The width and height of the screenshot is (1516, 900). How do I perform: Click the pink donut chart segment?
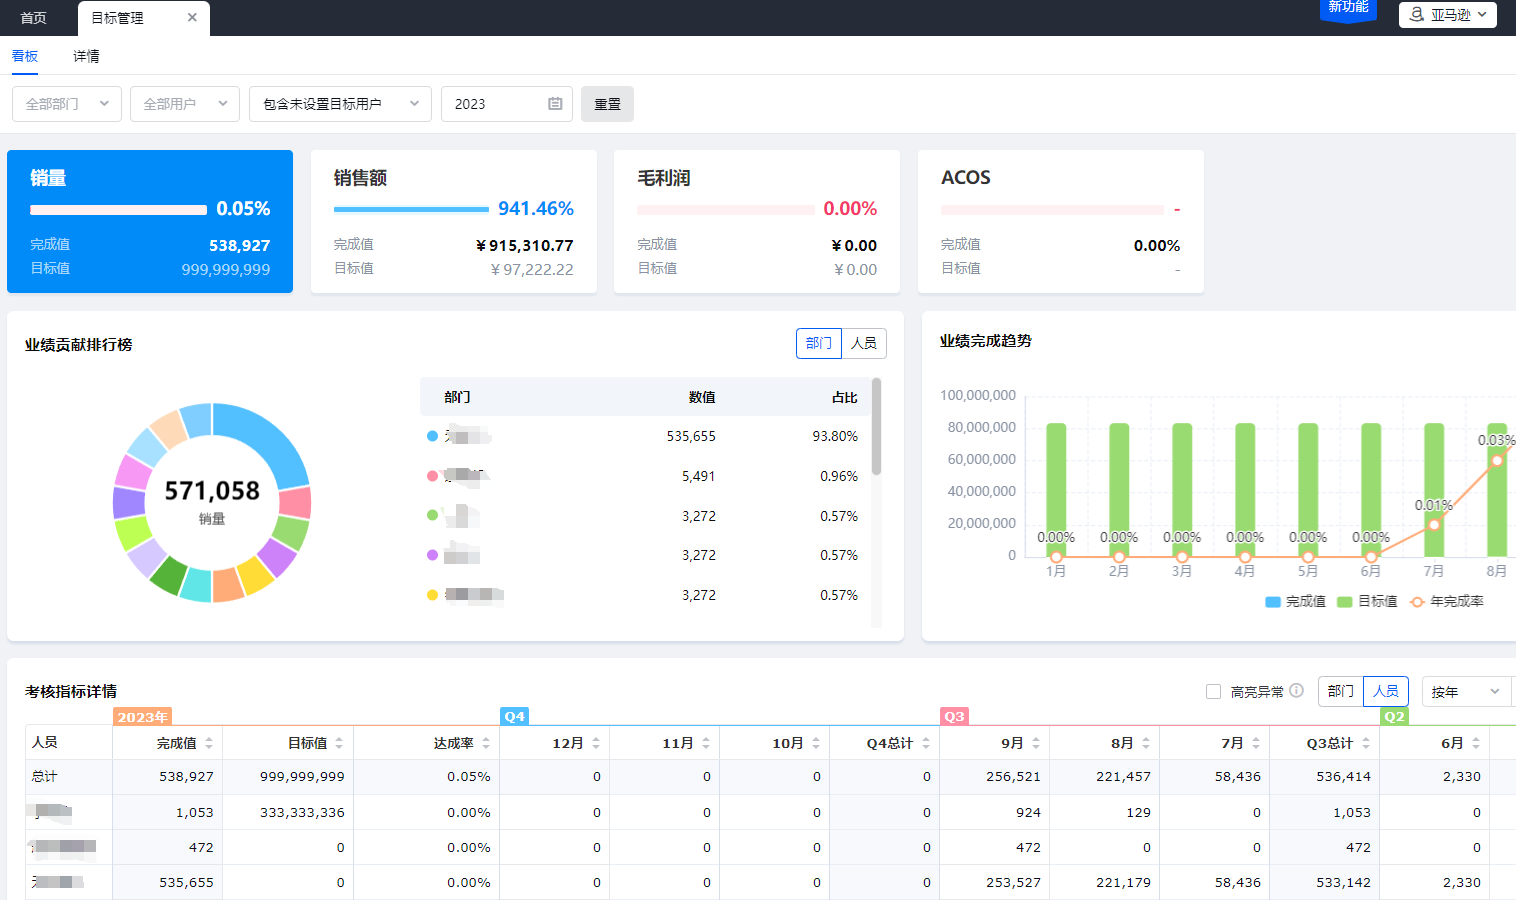coord(296,502)
